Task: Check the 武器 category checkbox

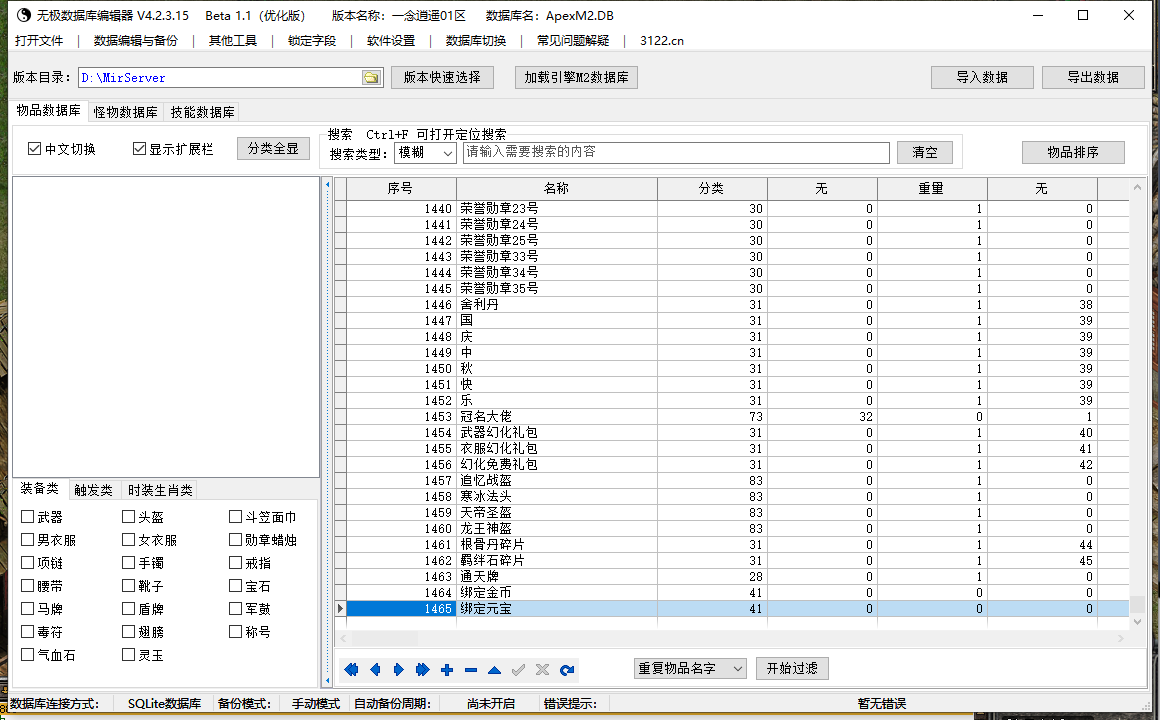Action: point(27,517)
